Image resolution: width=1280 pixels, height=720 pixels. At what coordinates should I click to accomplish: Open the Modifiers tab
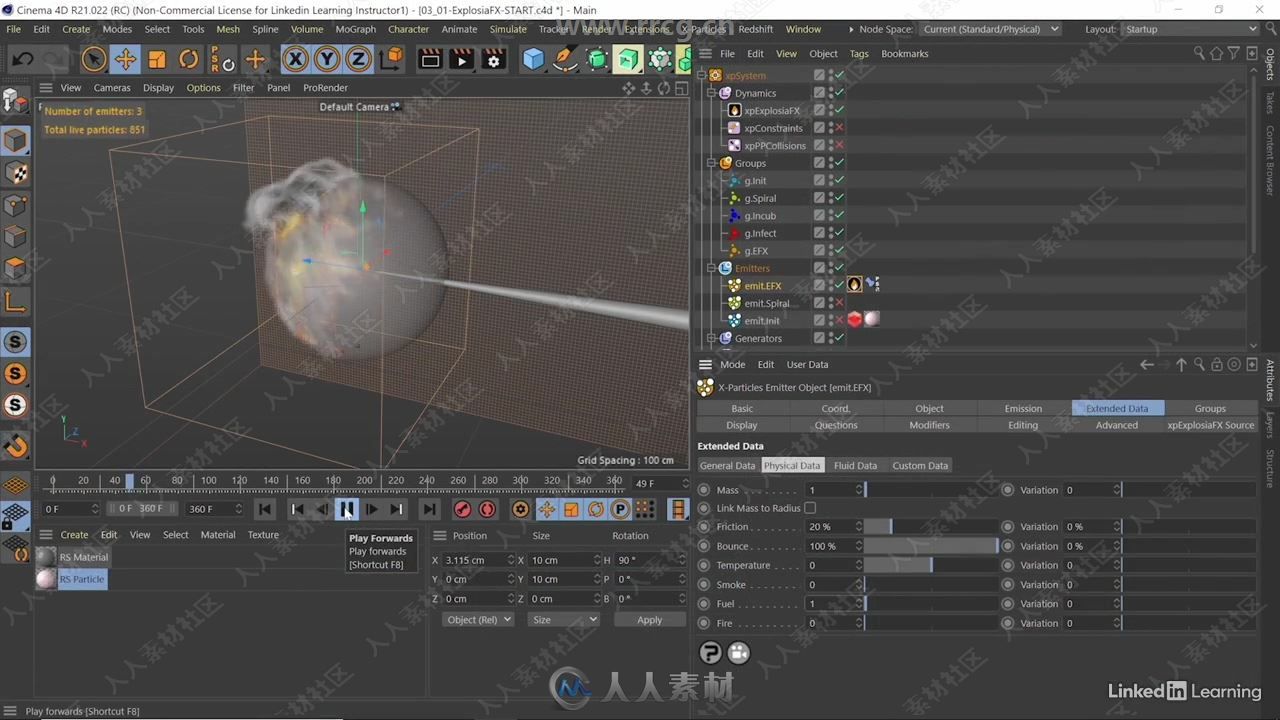(929, 425)
